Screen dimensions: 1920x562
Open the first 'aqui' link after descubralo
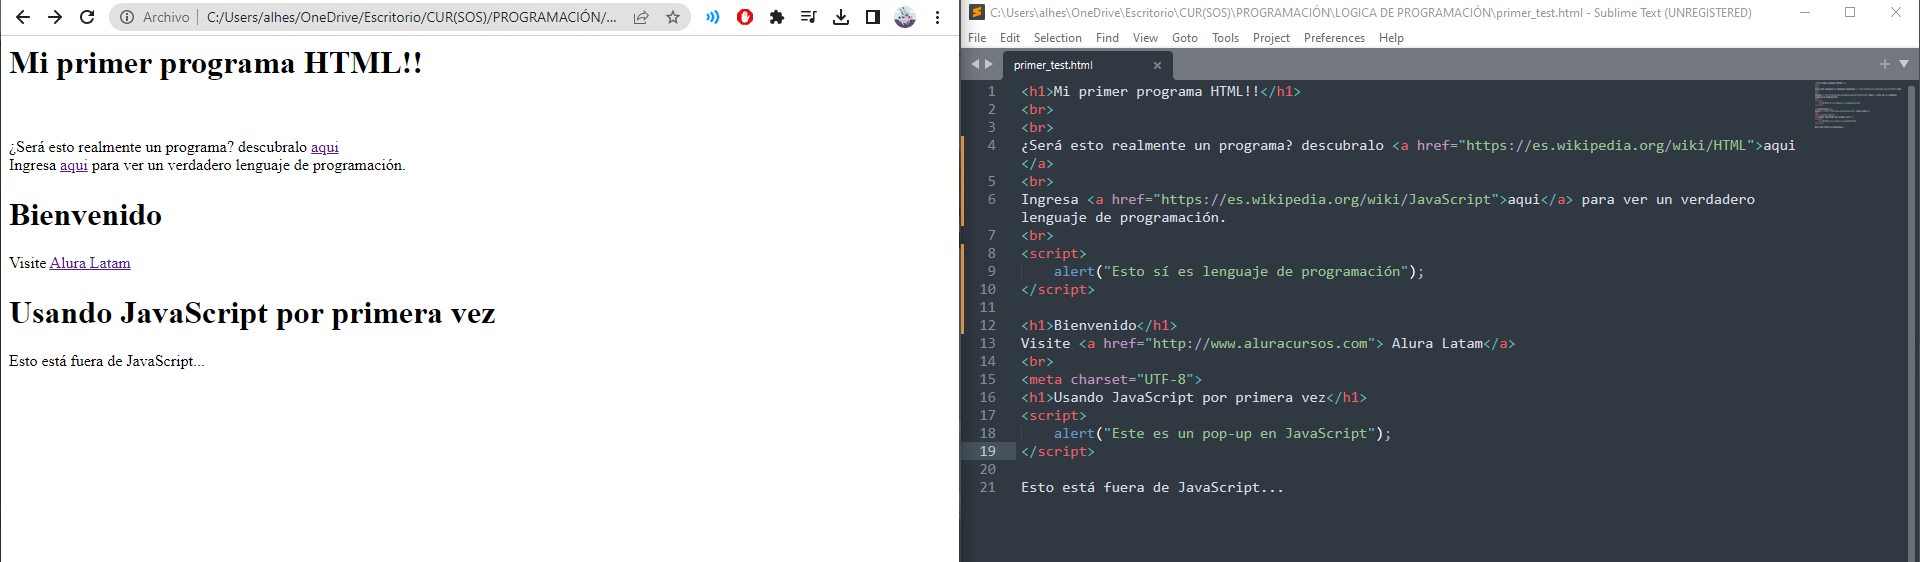point(325,147)
